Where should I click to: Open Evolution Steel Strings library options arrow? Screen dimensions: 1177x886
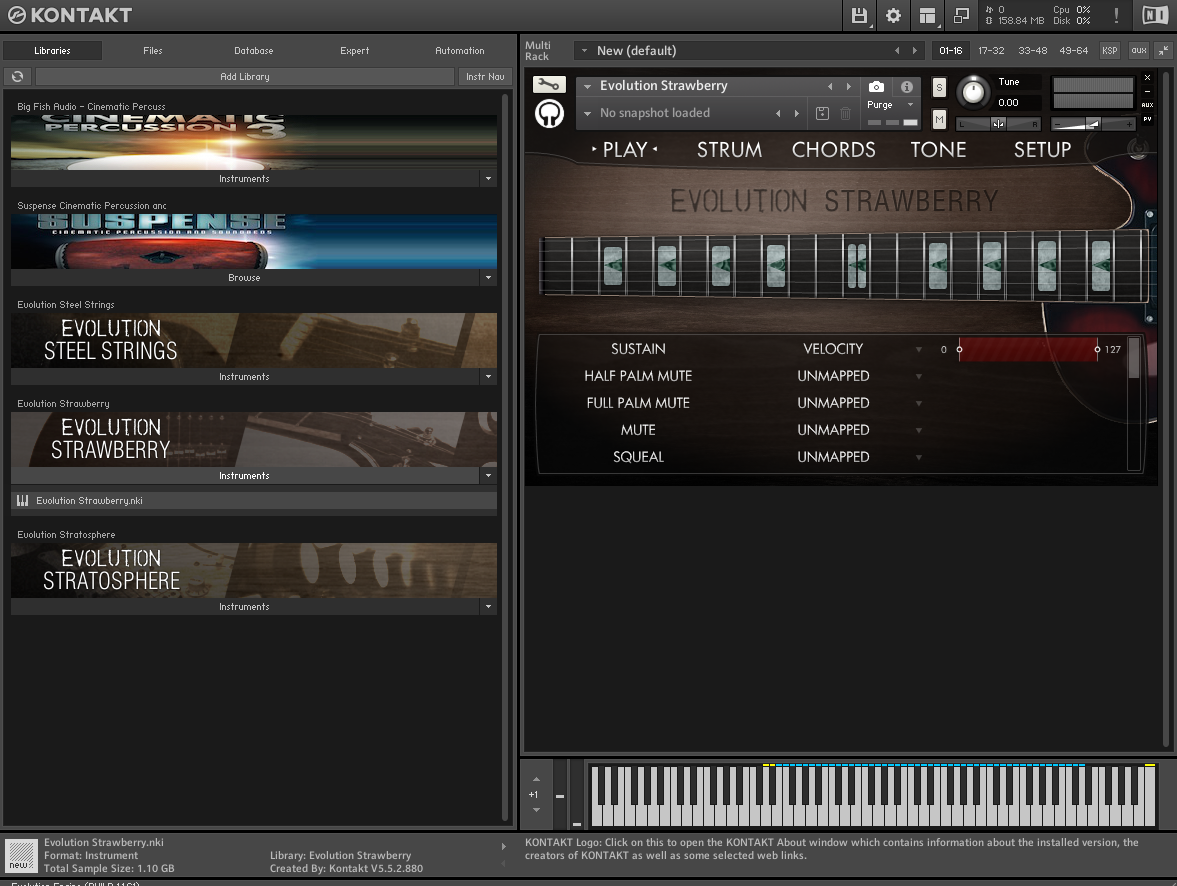pos(489,377)
